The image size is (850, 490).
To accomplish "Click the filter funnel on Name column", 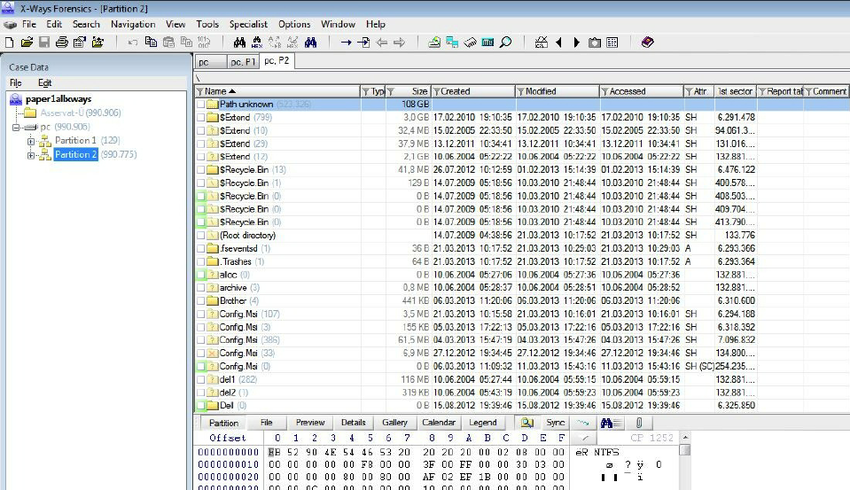I will [x=199, y=92].
